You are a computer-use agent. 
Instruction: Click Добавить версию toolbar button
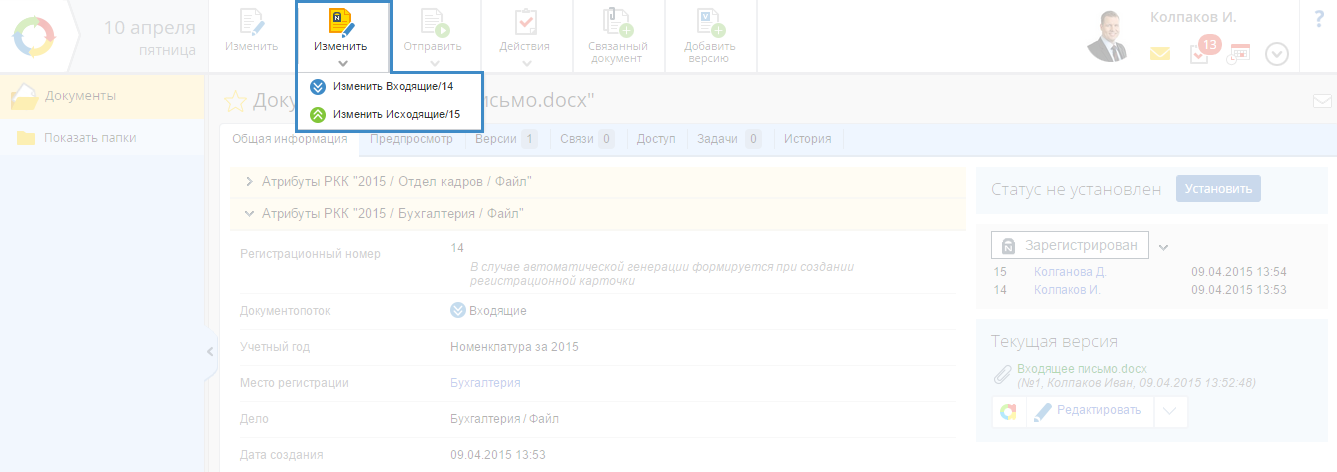point(710,36)
